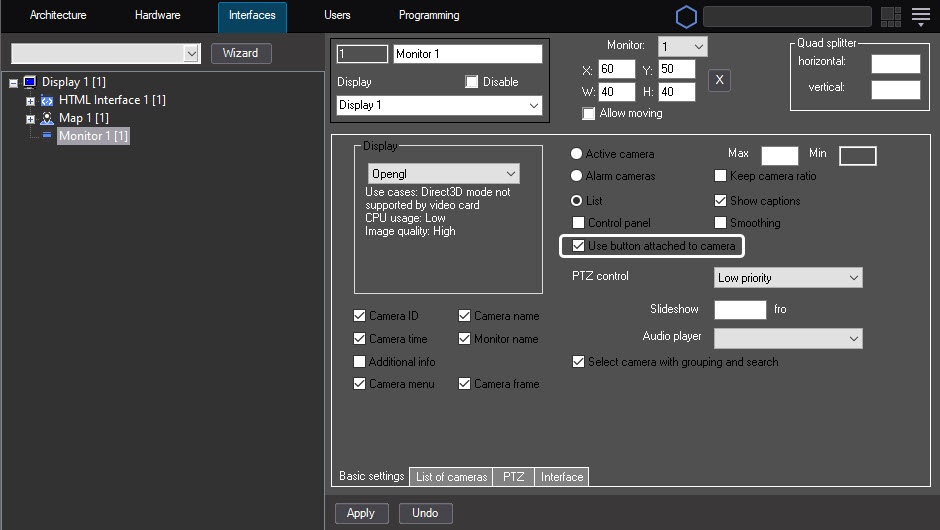
Task: Open the PTZ control priority dropdown
Action: tap(788, 278)
